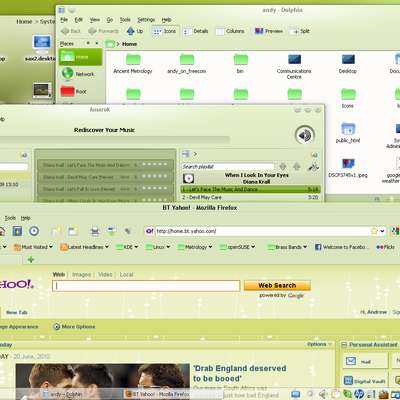Select Root in Places panel
The image size is (400, 400).
pyautogui.click(x=81, y=91)
